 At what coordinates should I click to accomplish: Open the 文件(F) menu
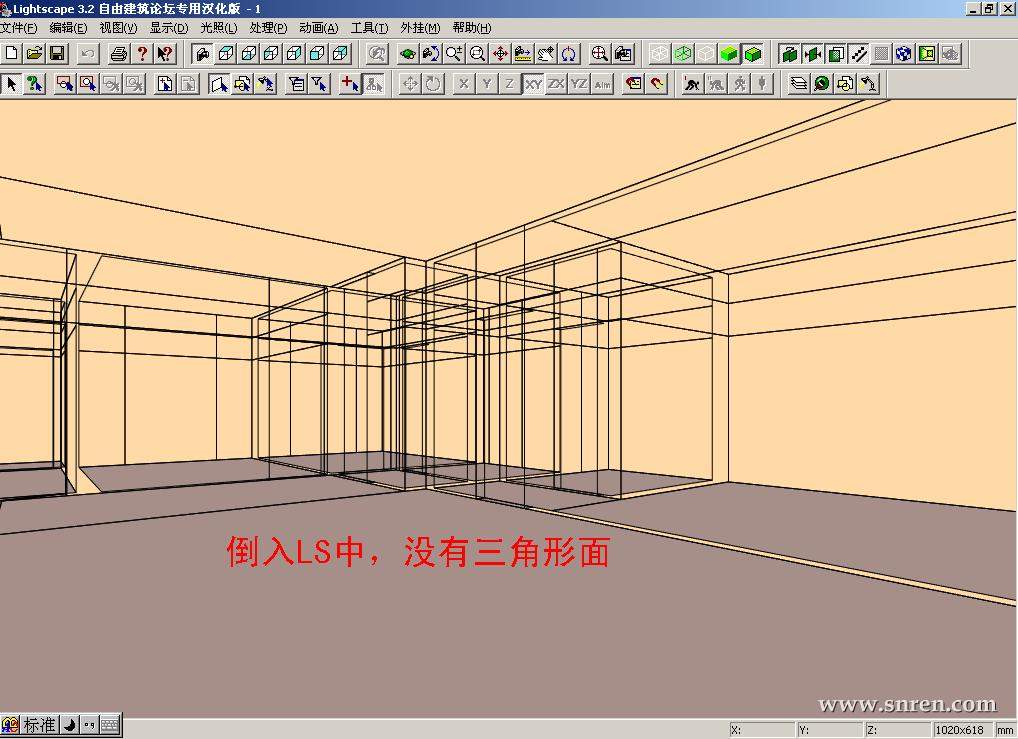(x=19, y=28)
